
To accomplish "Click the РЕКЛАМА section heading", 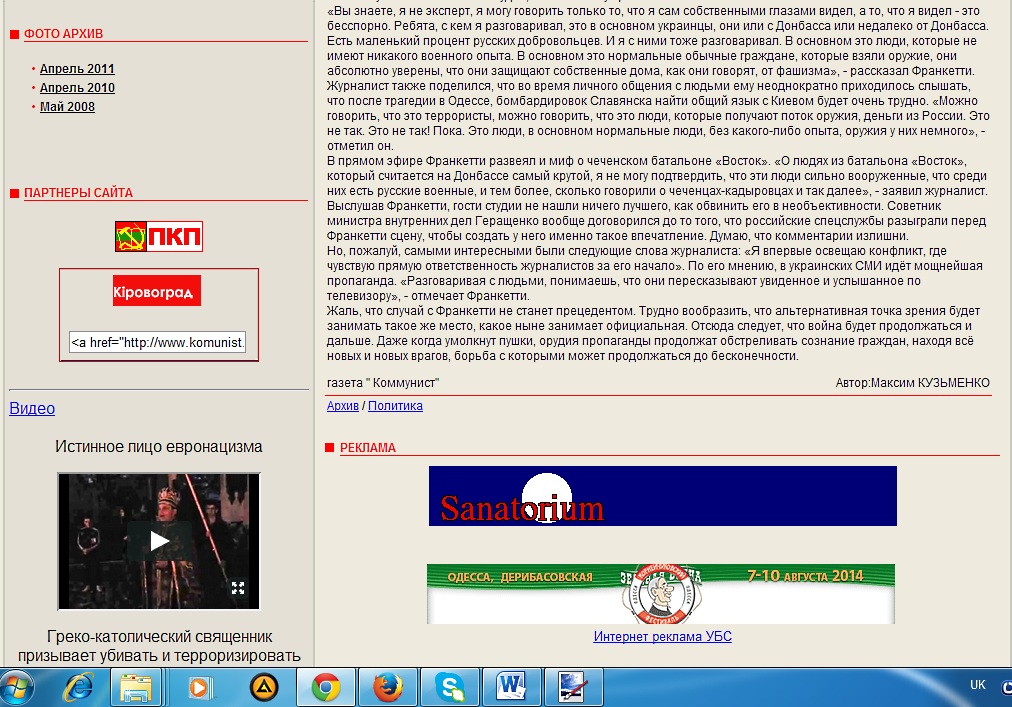I will tap(368, 448).
